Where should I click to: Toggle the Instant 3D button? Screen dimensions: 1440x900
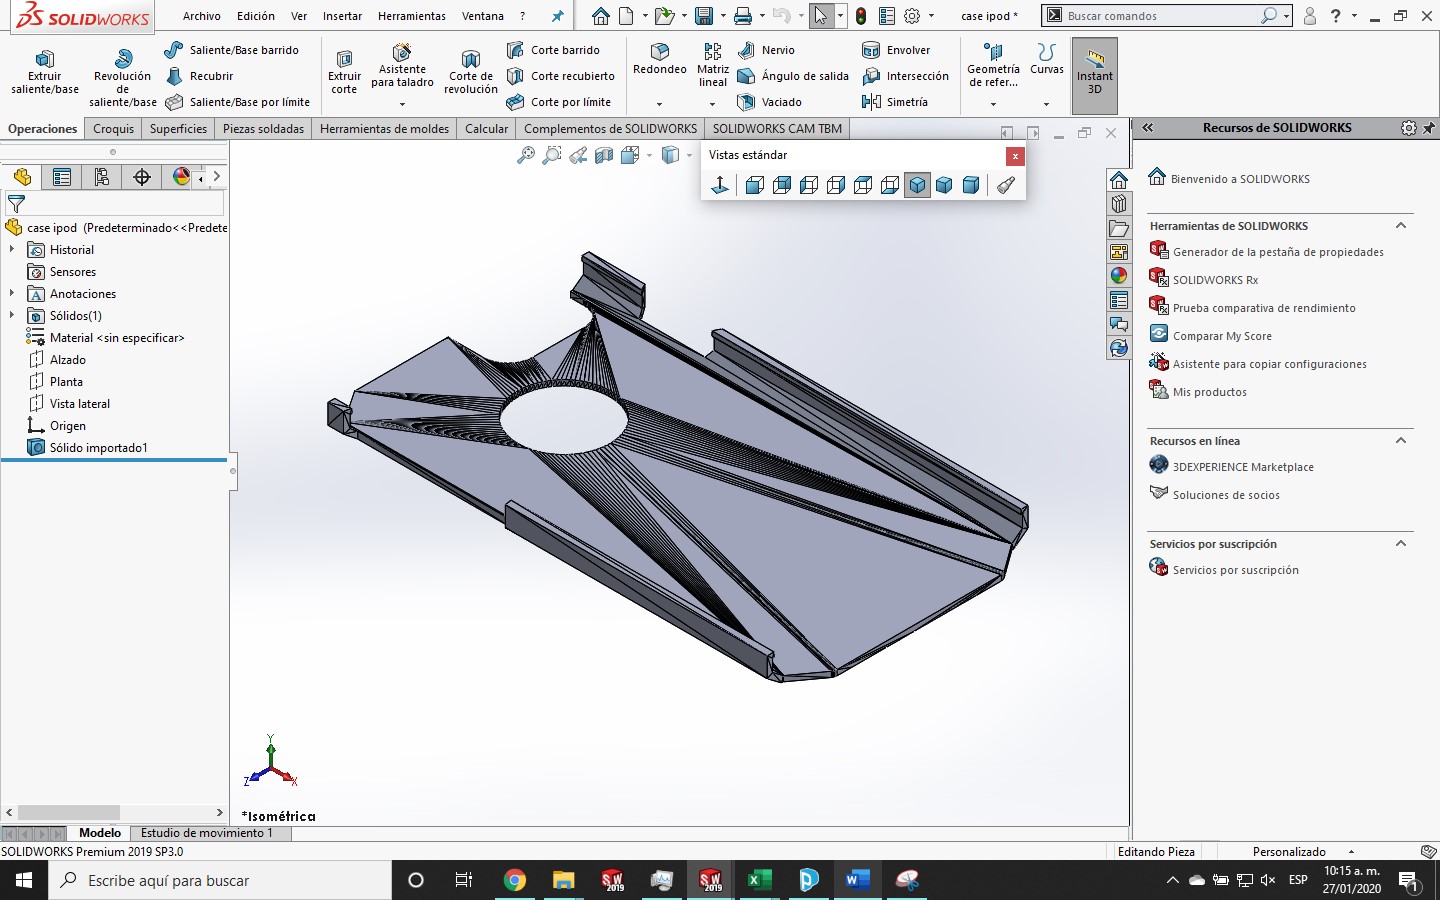pos(1095,76)
